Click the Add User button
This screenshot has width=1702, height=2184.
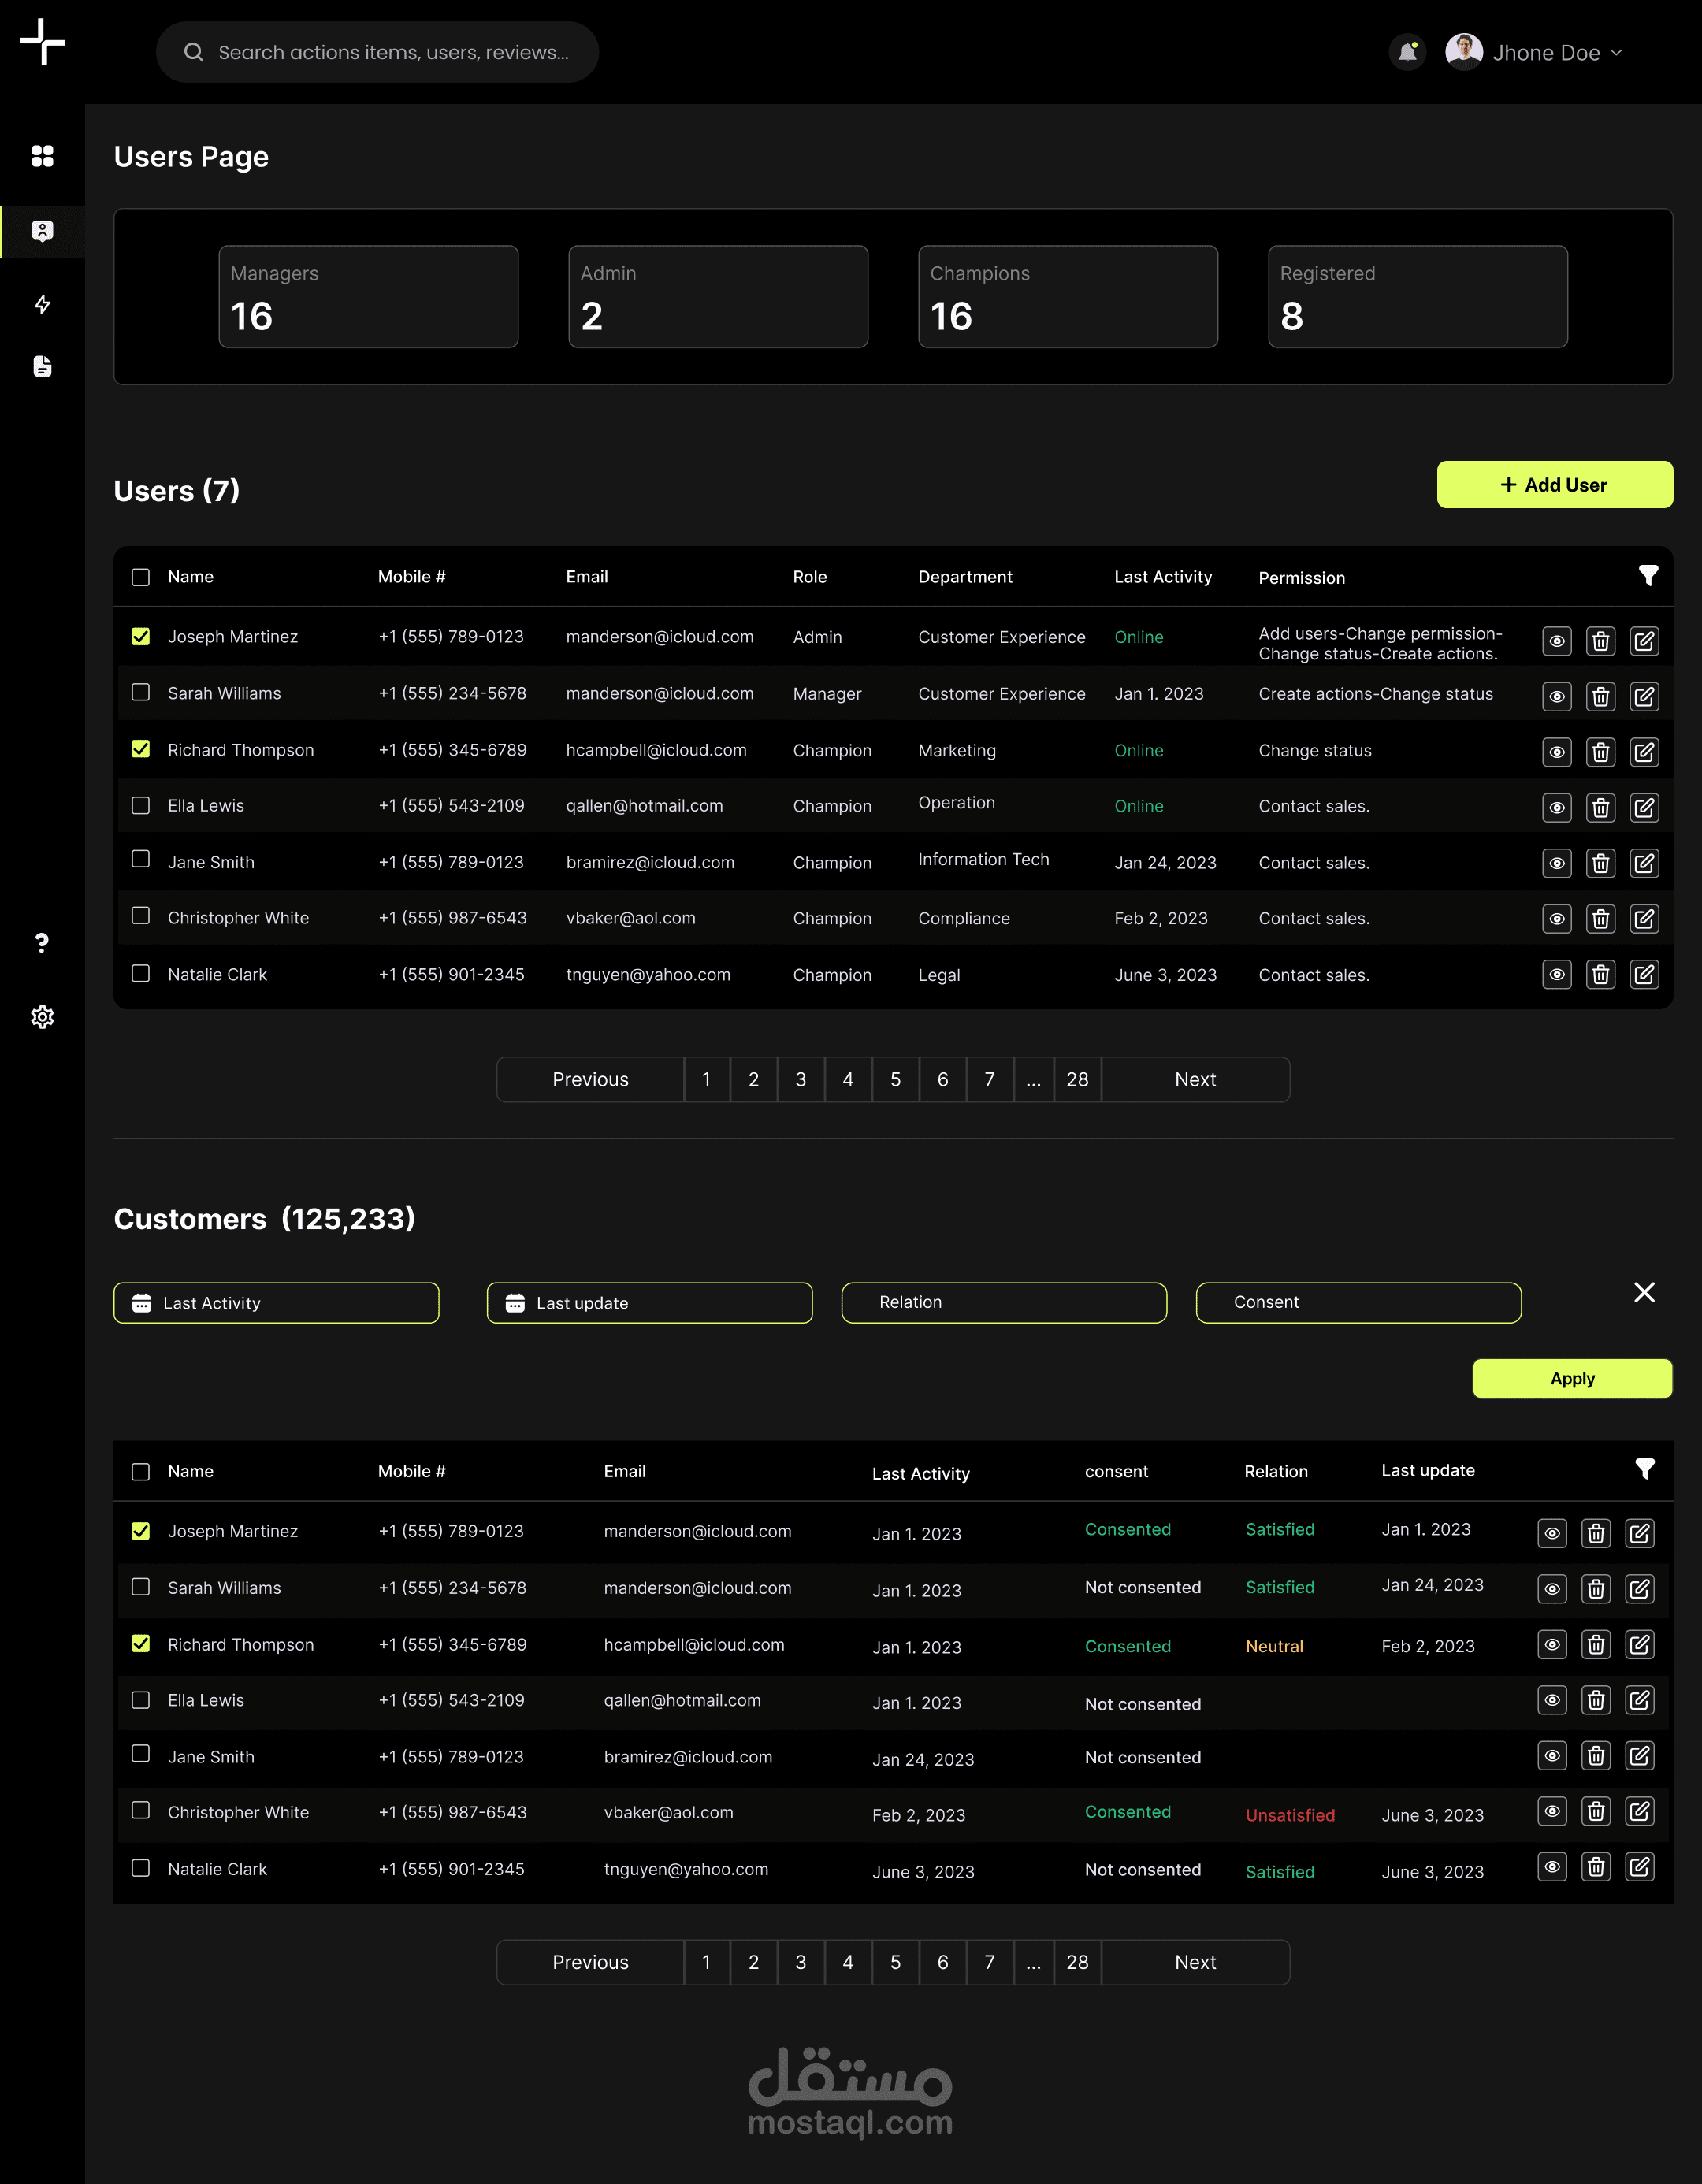[1554, 485]
